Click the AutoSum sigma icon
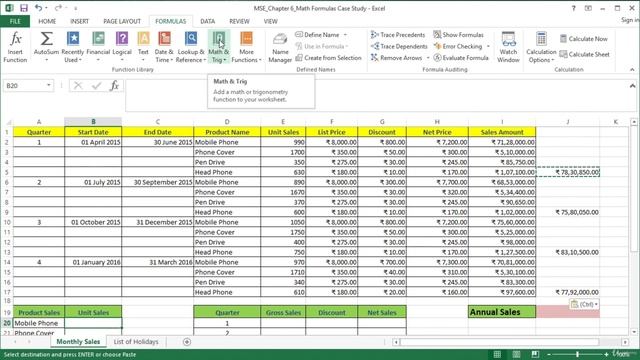The height and width of the screenshot is (360, 640). pos(46,39)
